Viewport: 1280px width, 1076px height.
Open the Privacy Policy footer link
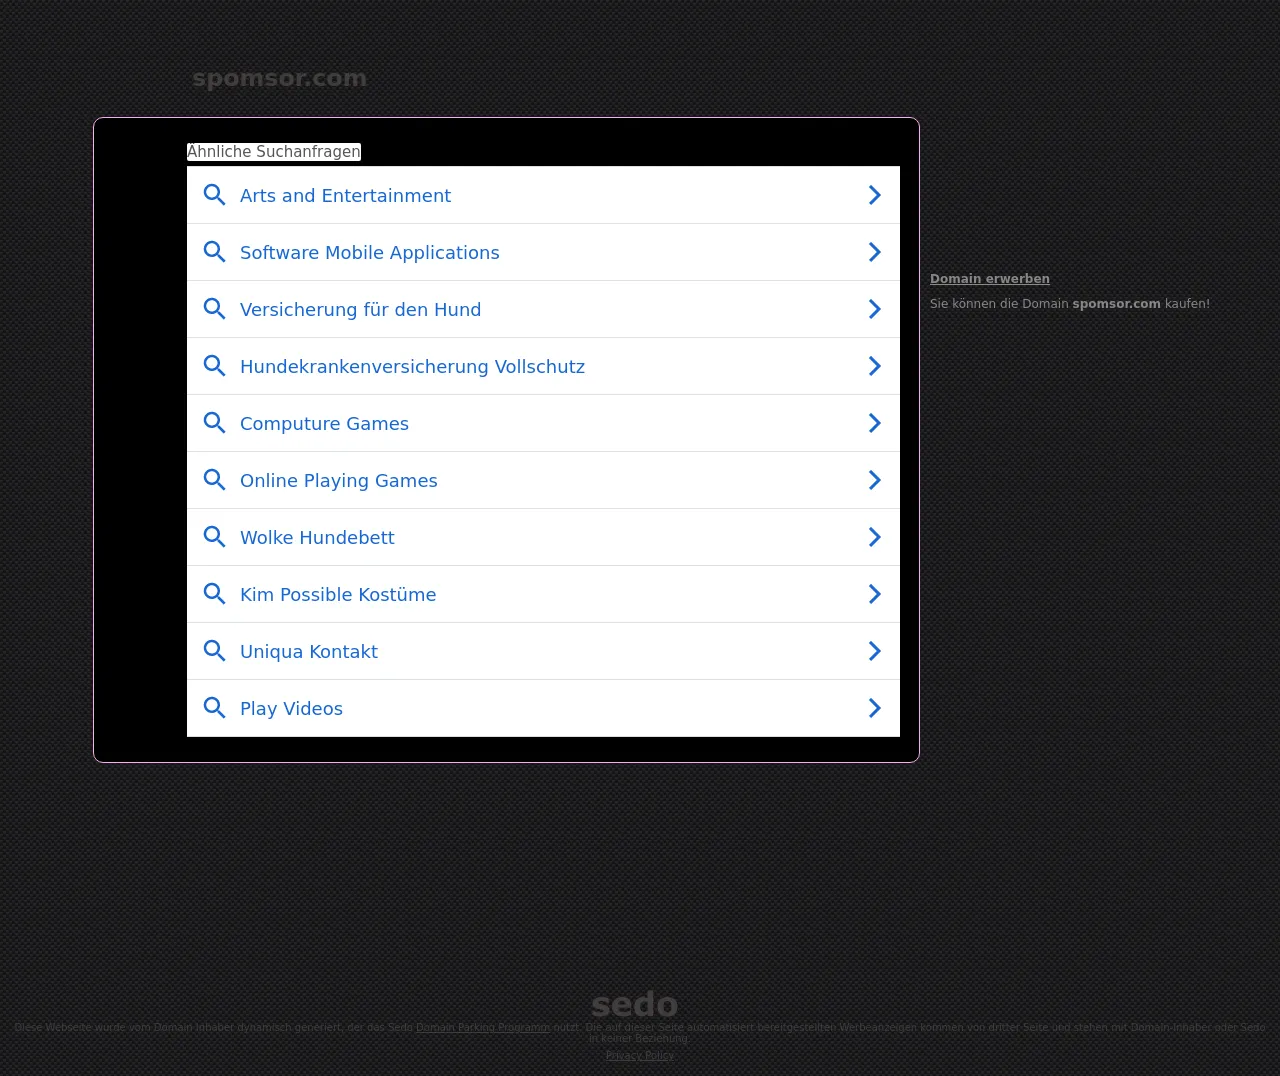pyautogui.click(x=640, y=1055)
